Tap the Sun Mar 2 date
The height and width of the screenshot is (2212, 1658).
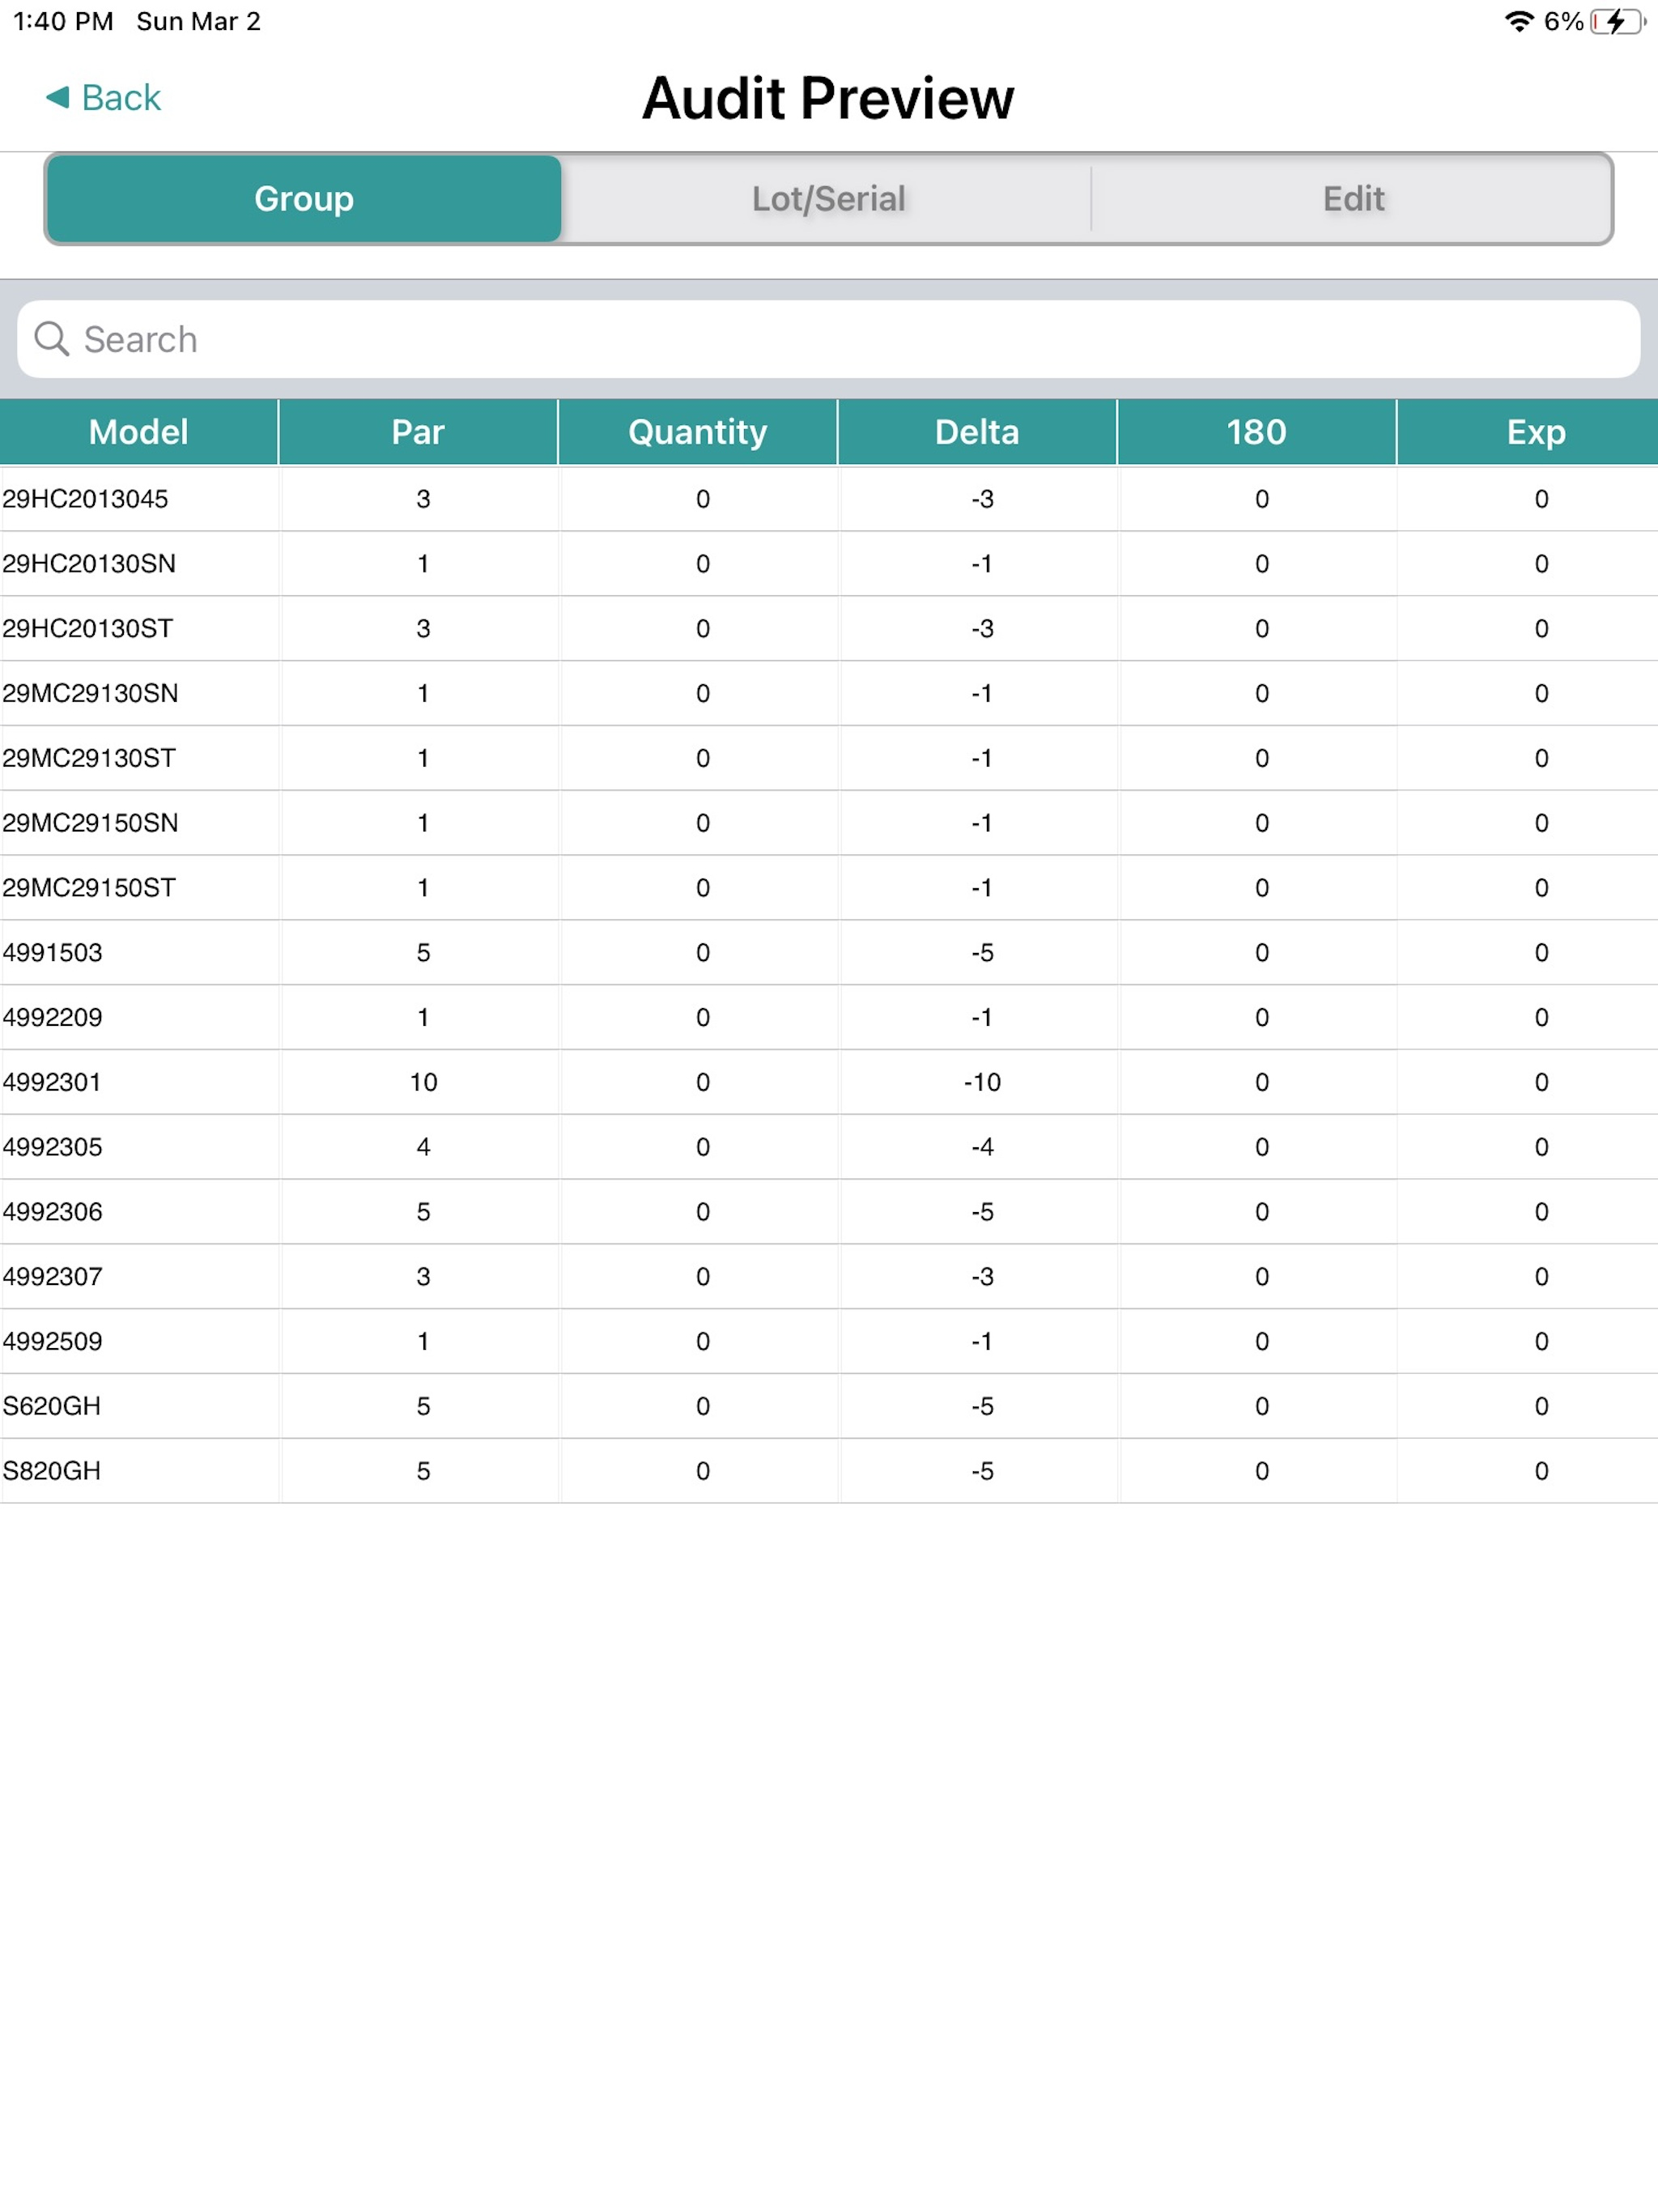(x=198, y=21)
